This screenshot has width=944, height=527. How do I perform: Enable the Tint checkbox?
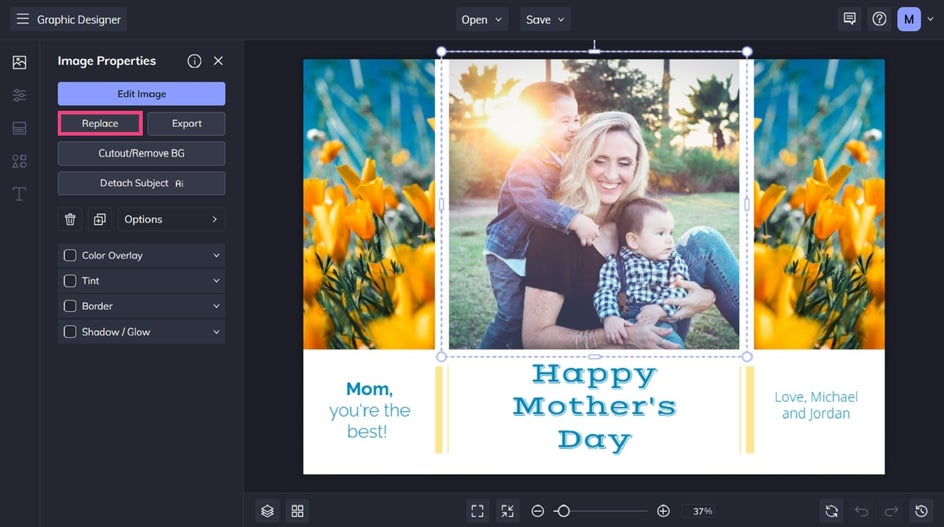point(70,281)
